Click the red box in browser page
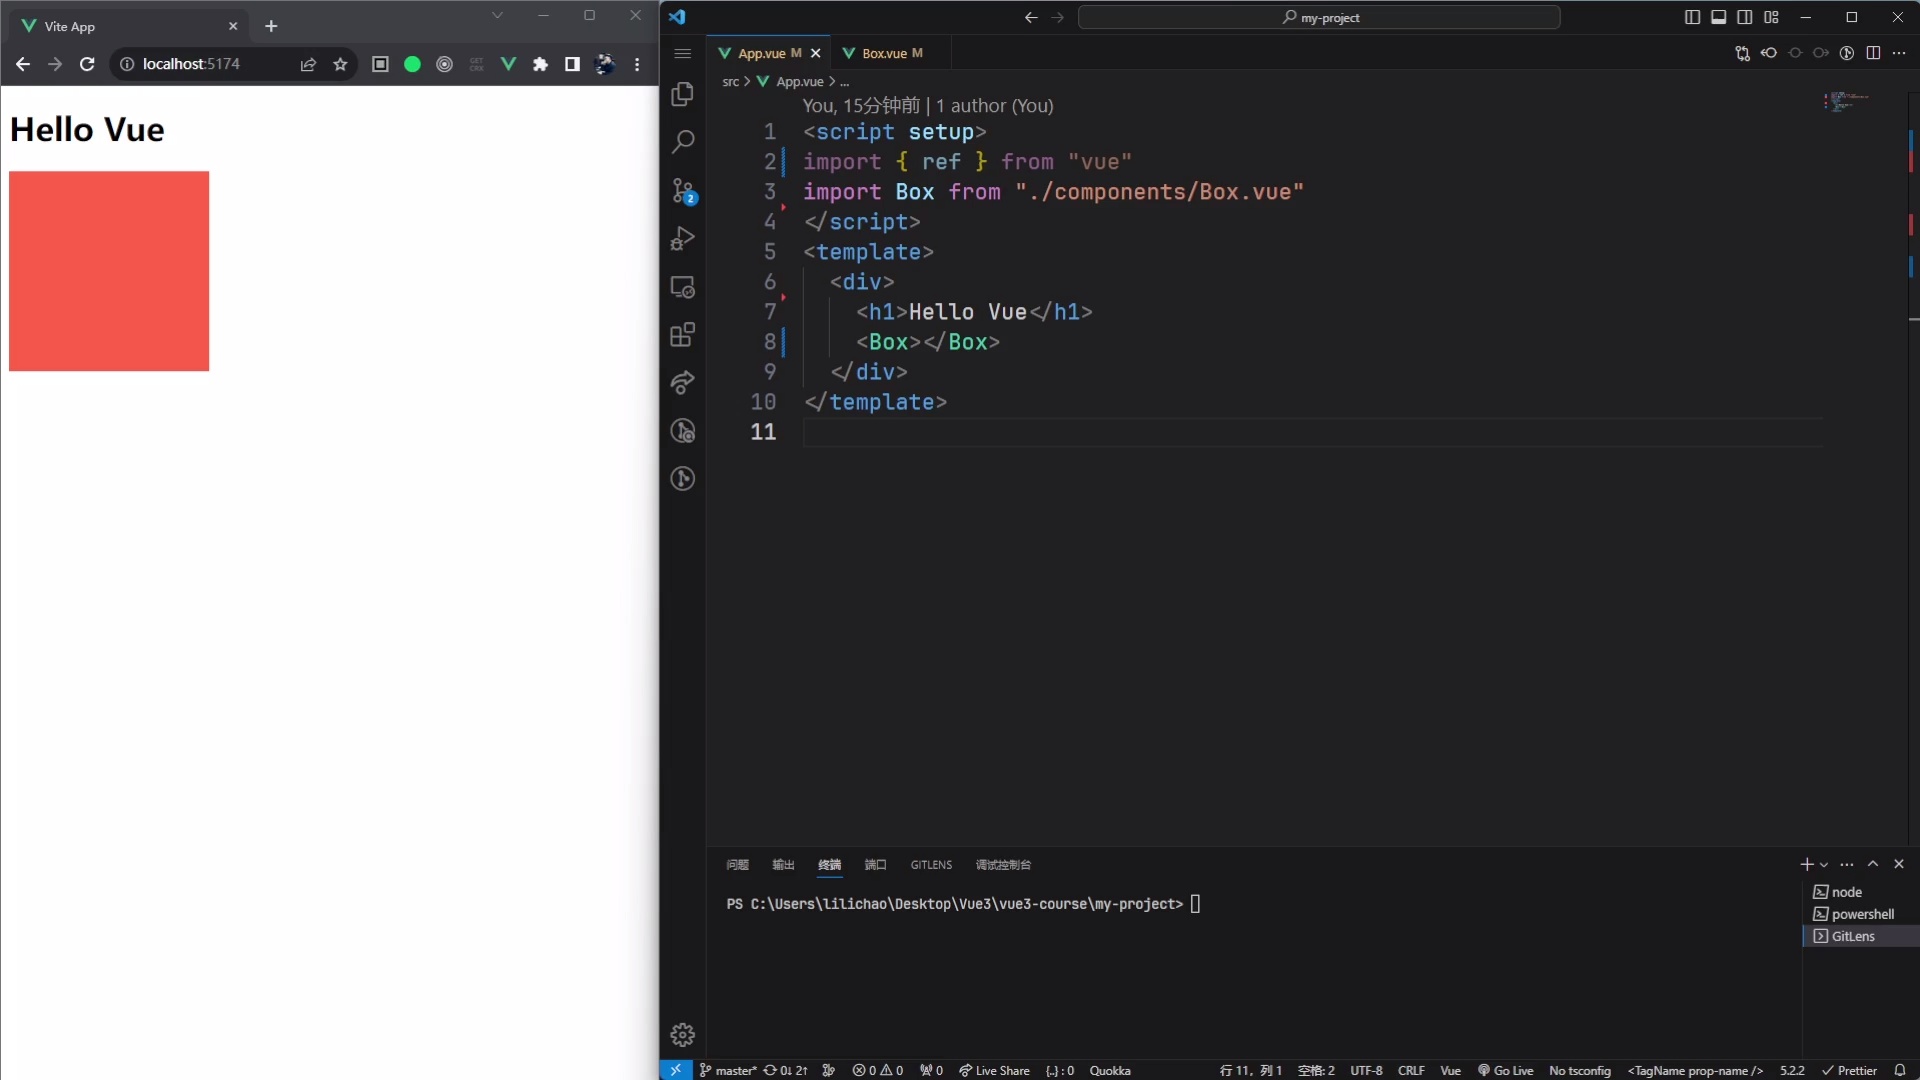The width and height of the screenshot is (1920, 1080). (x=109, y=271)
